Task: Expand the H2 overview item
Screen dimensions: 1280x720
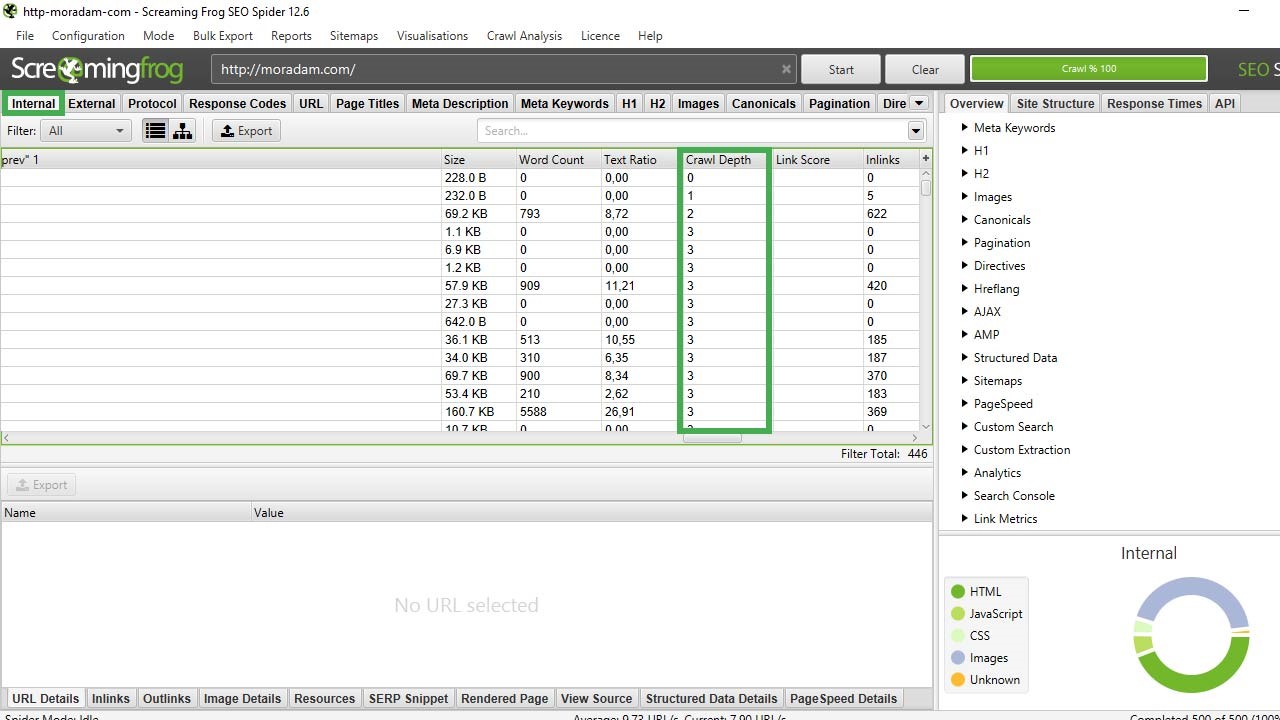Action: pos(965,174)
